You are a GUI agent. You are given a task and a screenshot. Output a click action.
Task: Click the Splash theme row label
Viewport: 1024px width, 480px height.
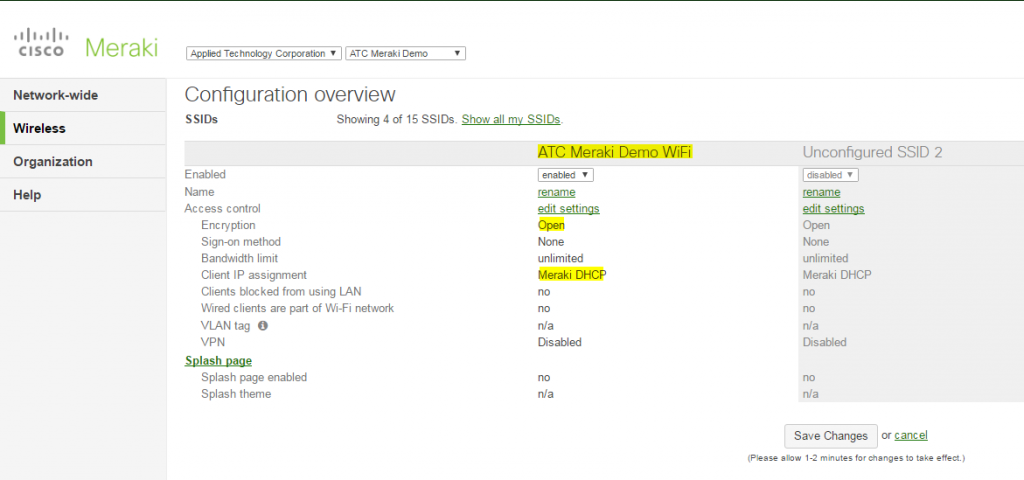[x=236, y=394]
